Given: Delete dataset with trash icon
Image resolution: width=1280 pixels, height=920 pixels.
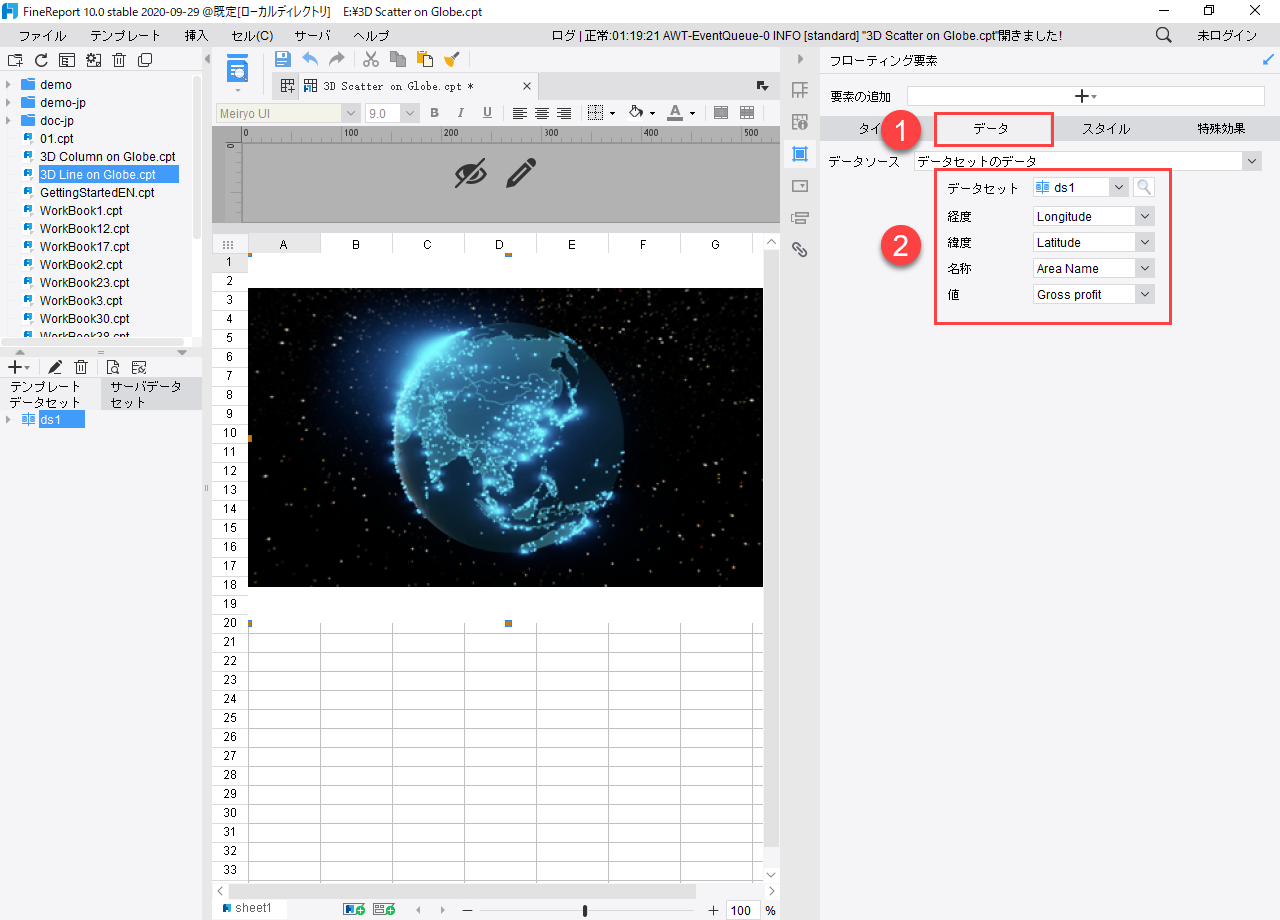Looking at the screenshot, I should [81, 367].
